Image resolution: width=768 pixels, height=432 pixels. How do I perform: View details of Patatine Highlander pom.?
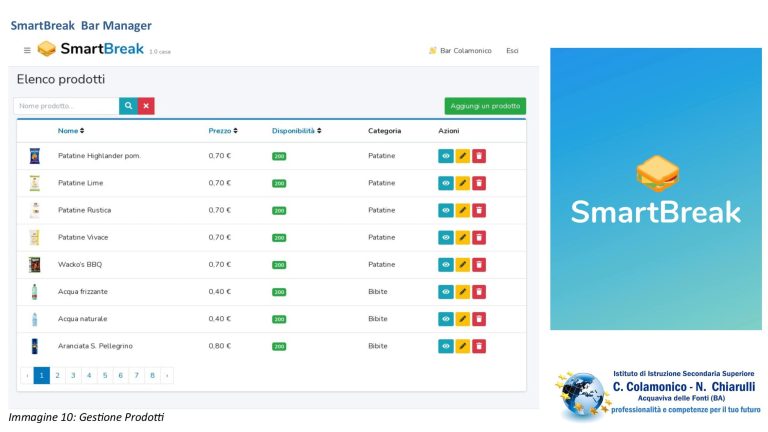click(x=446, y=156)
